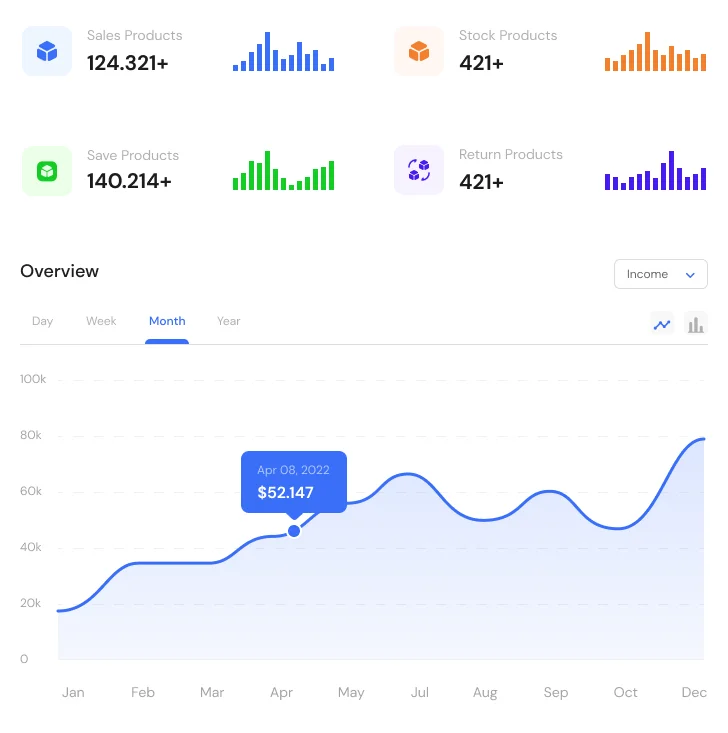Image resolution: width=728 pixels, height=733 pixels.
Task: Switch to bar chart view icon
Action: coord(696,324)
